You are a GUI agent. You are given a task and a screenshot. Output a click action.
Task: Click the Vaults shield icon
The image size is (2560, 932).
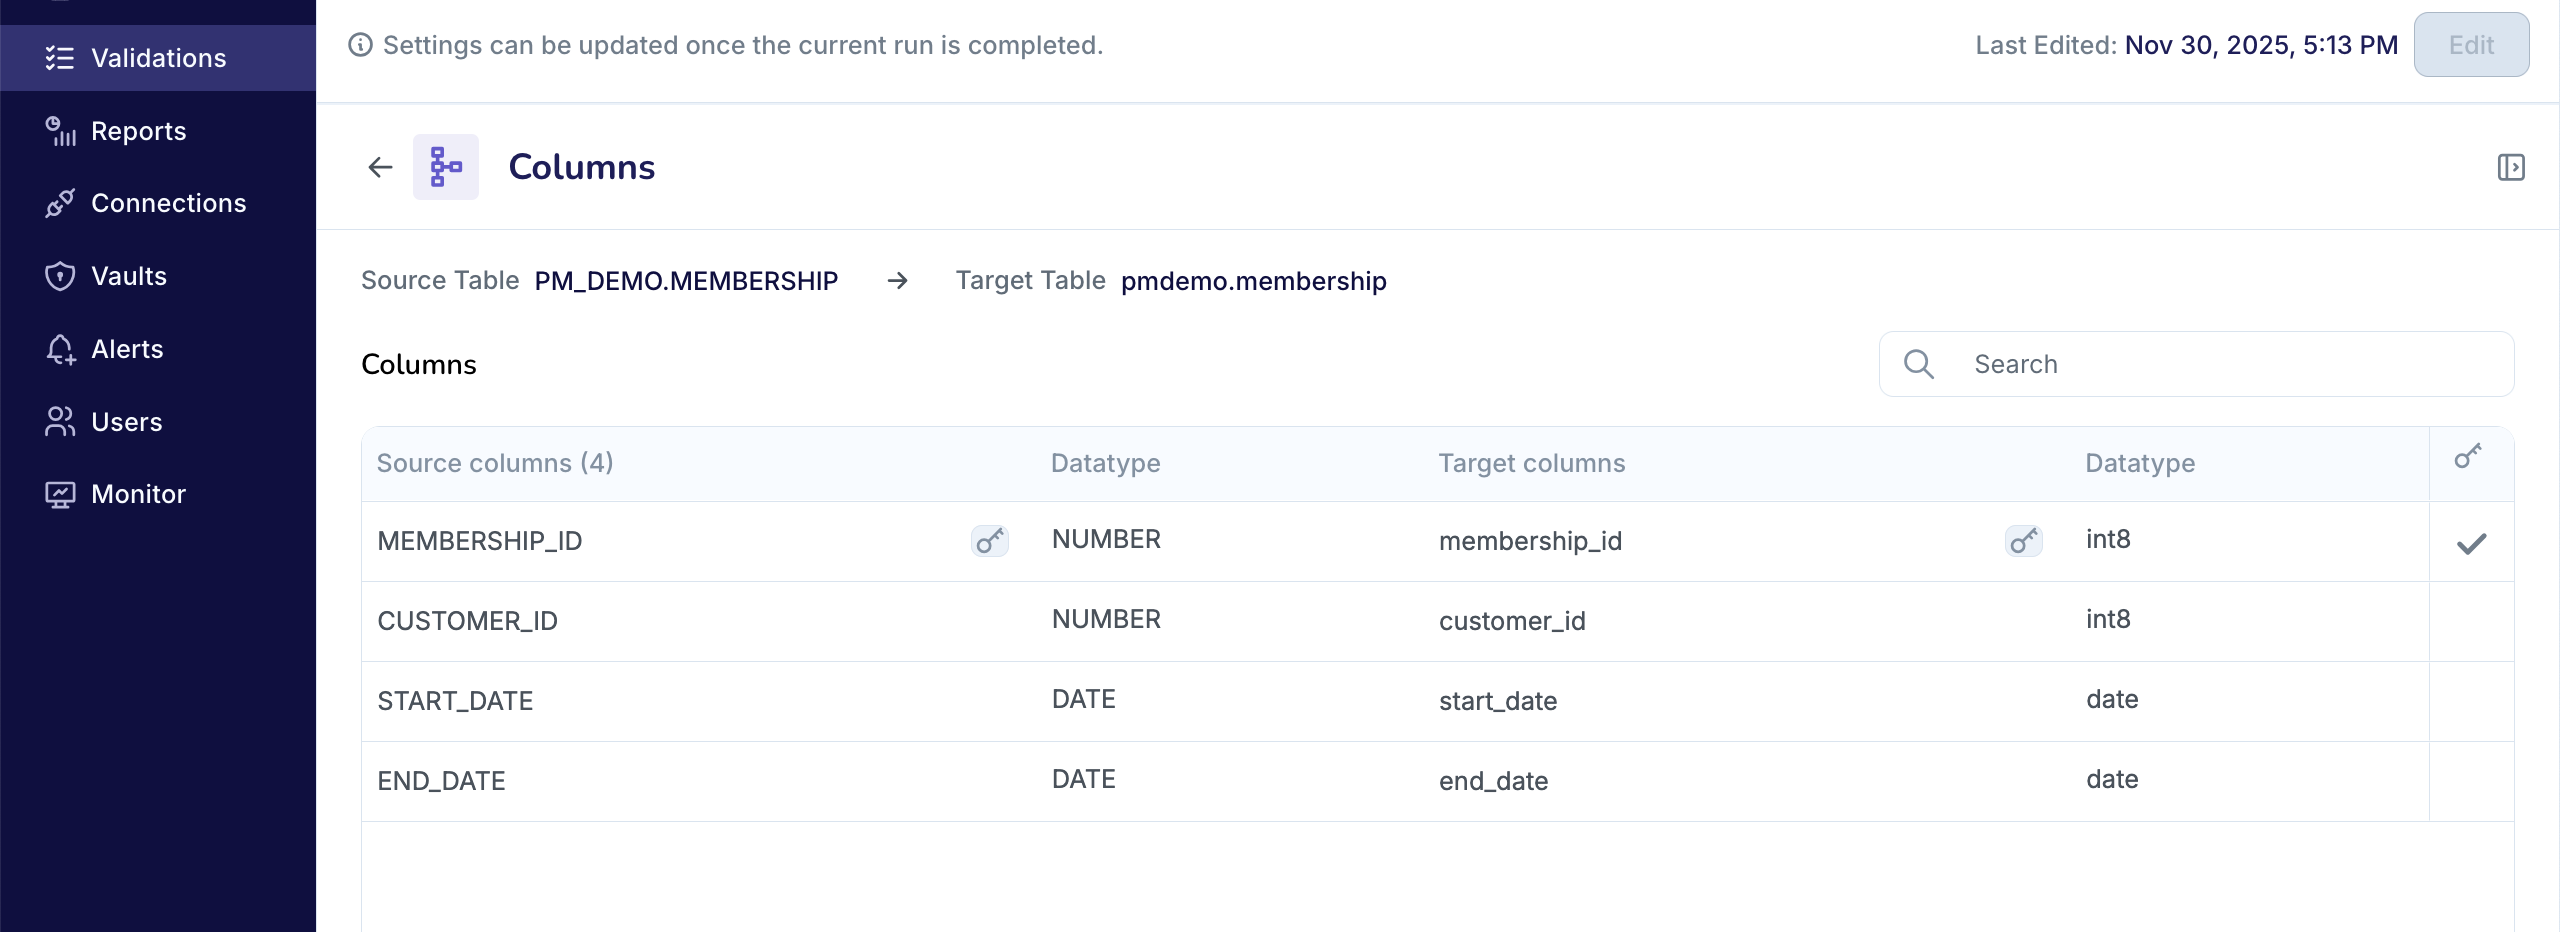pos(60,276)
